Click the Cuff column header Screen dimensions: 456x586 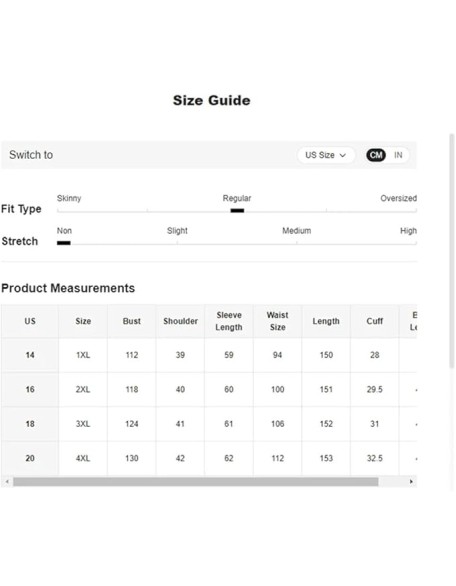click(x=375, y=321)
